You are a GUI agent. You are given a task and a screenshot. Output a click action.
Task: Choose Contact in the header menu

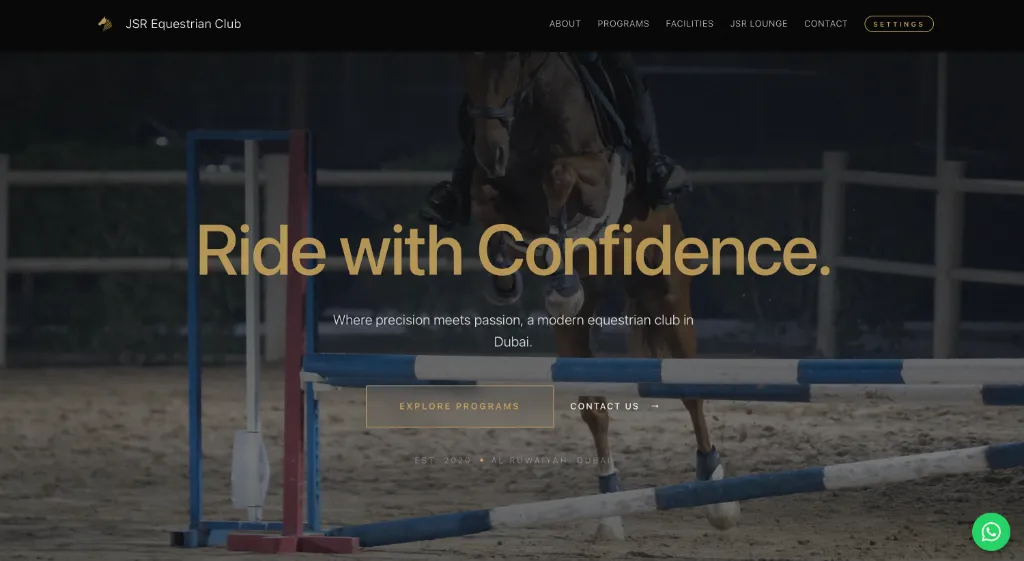click(x=825, y=24)
